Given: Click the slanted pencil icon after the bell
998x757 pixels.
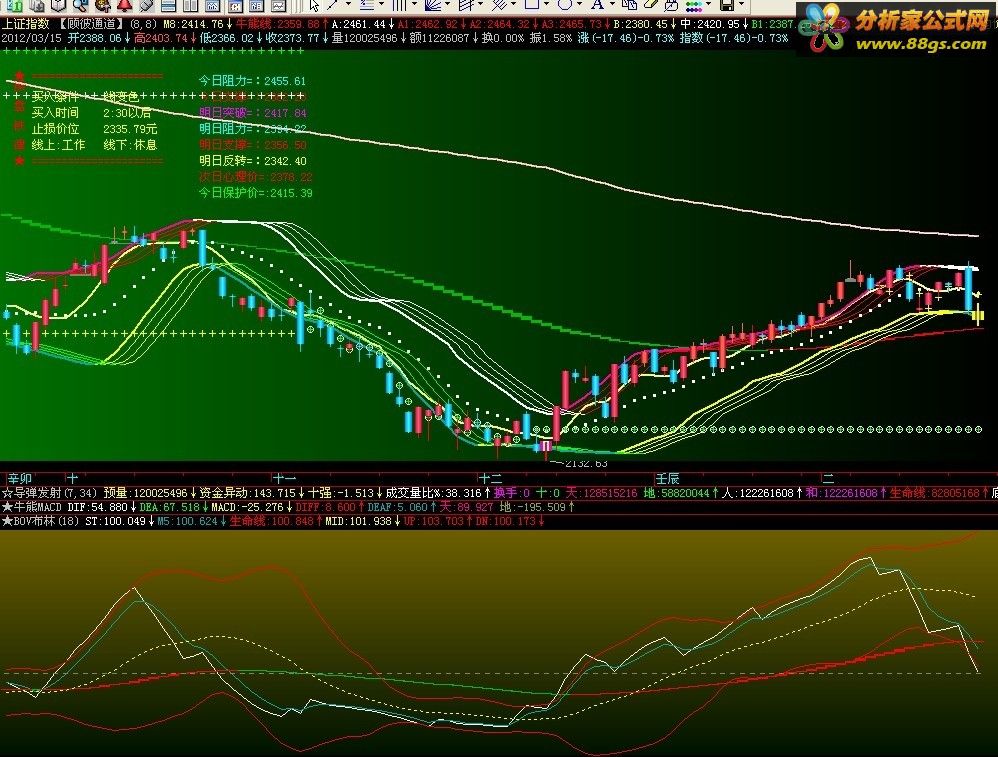Looking at the screenshot, I should click(x=146, y=6).
